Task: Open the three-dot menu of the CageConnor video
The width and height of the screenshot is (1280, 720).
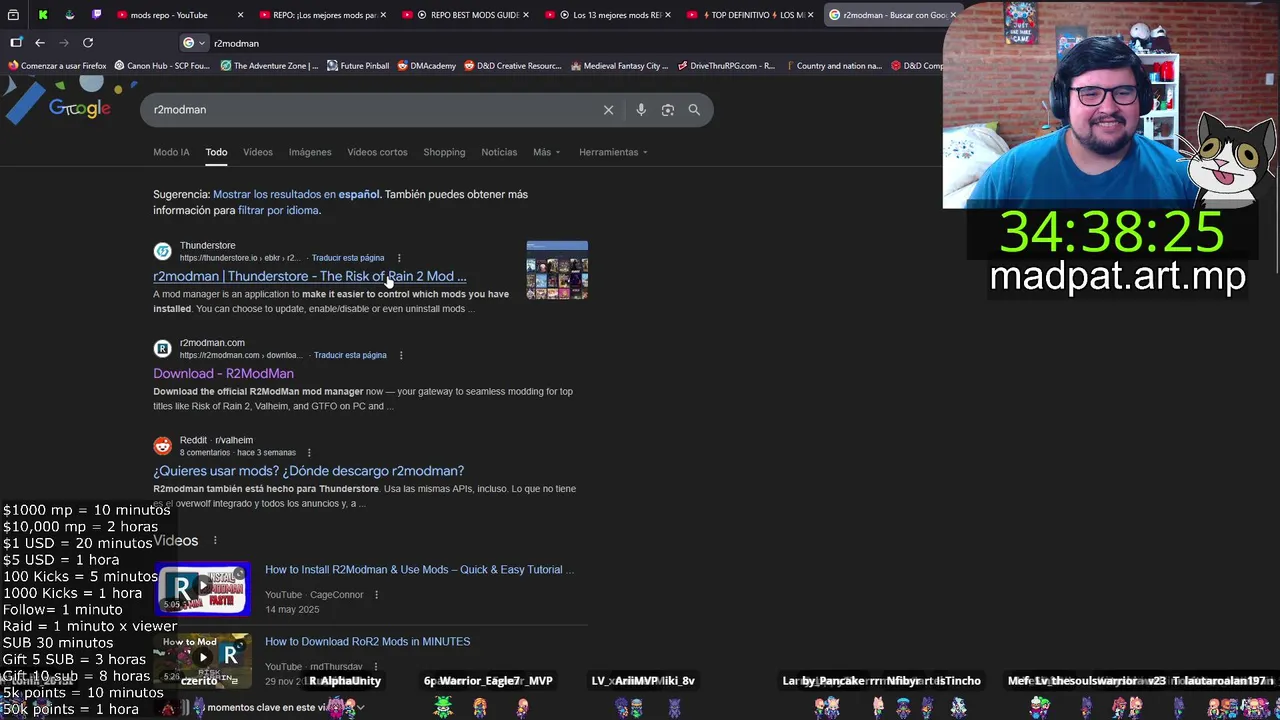Action: pos(376,595)
